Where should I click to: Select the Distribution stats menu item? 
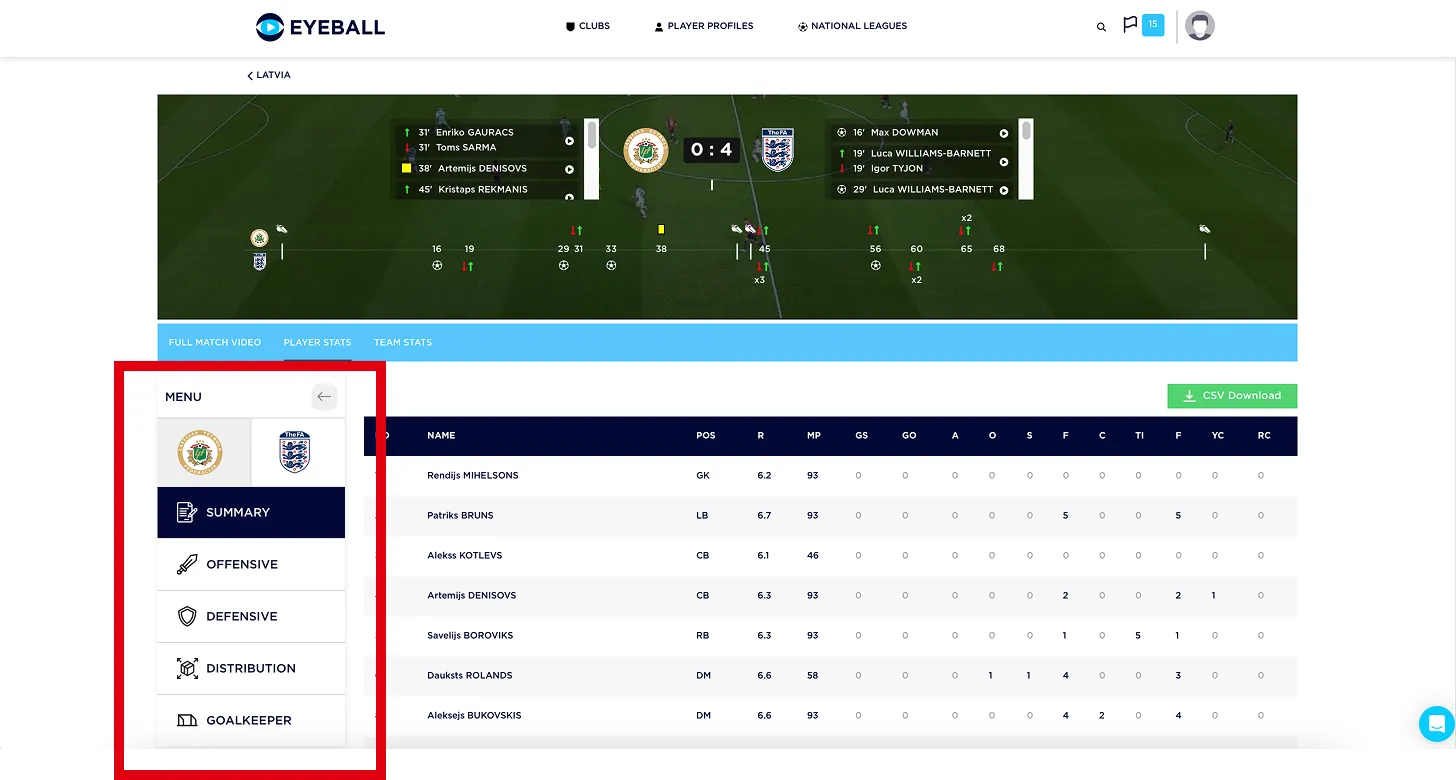tap(251, 668)
